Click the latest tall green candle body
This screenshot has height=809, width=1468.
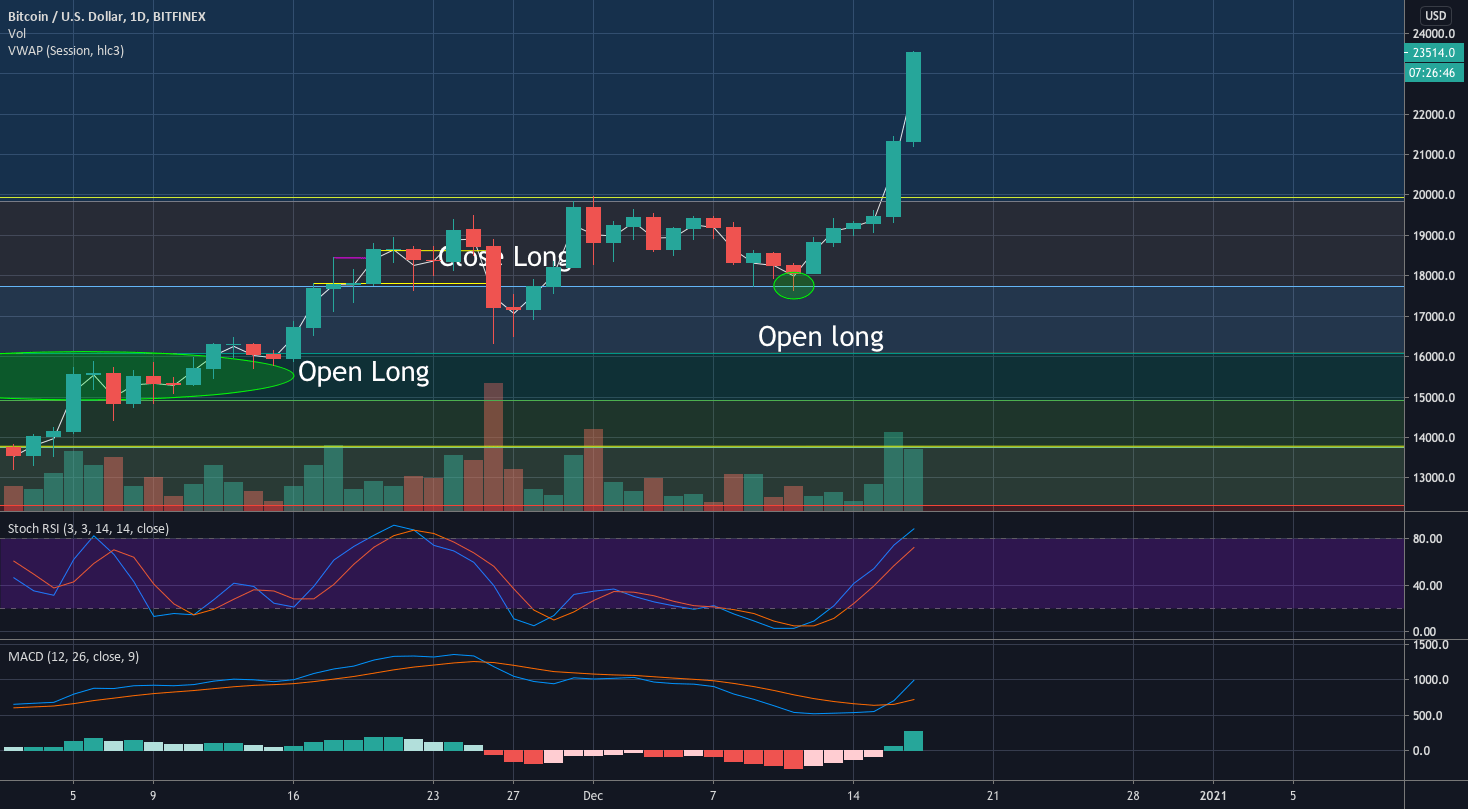click(x=913, y=97)
